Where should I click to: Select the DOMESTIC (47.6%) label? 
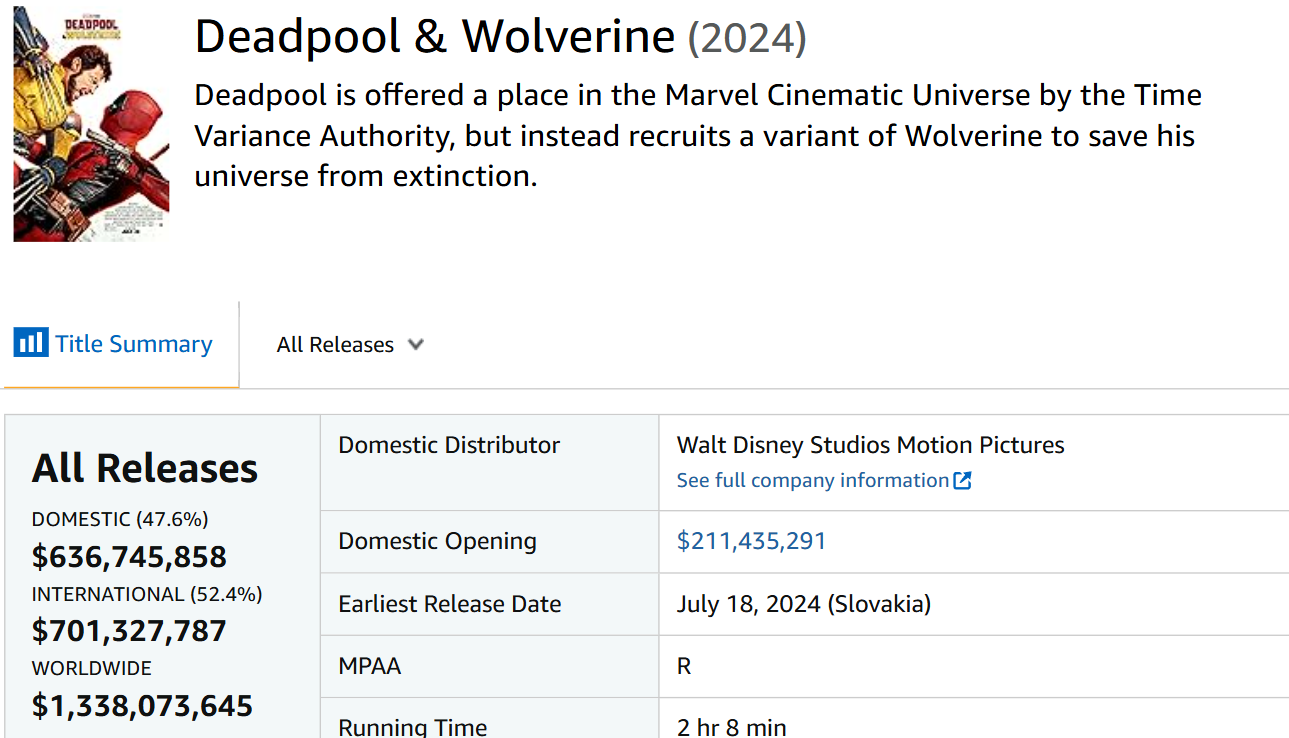pyautogui.click(x=120, y=519)
